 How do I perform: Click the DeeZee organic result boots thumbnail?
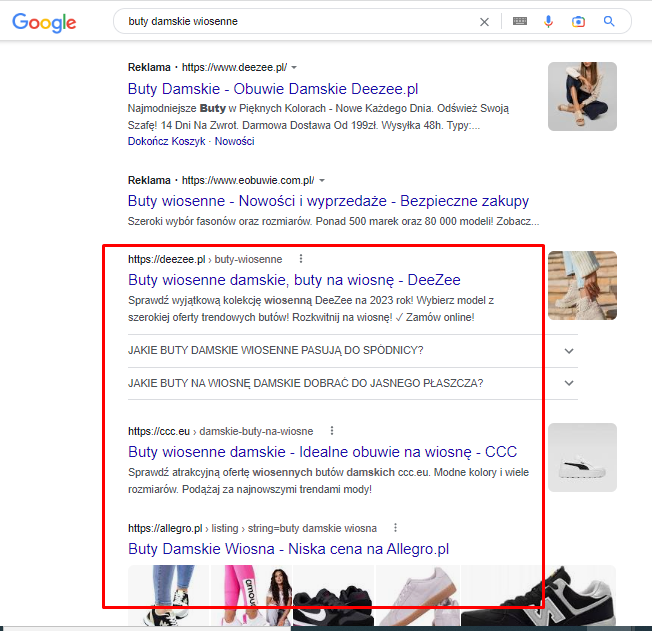pyautogui.click(x=582, y=285)
